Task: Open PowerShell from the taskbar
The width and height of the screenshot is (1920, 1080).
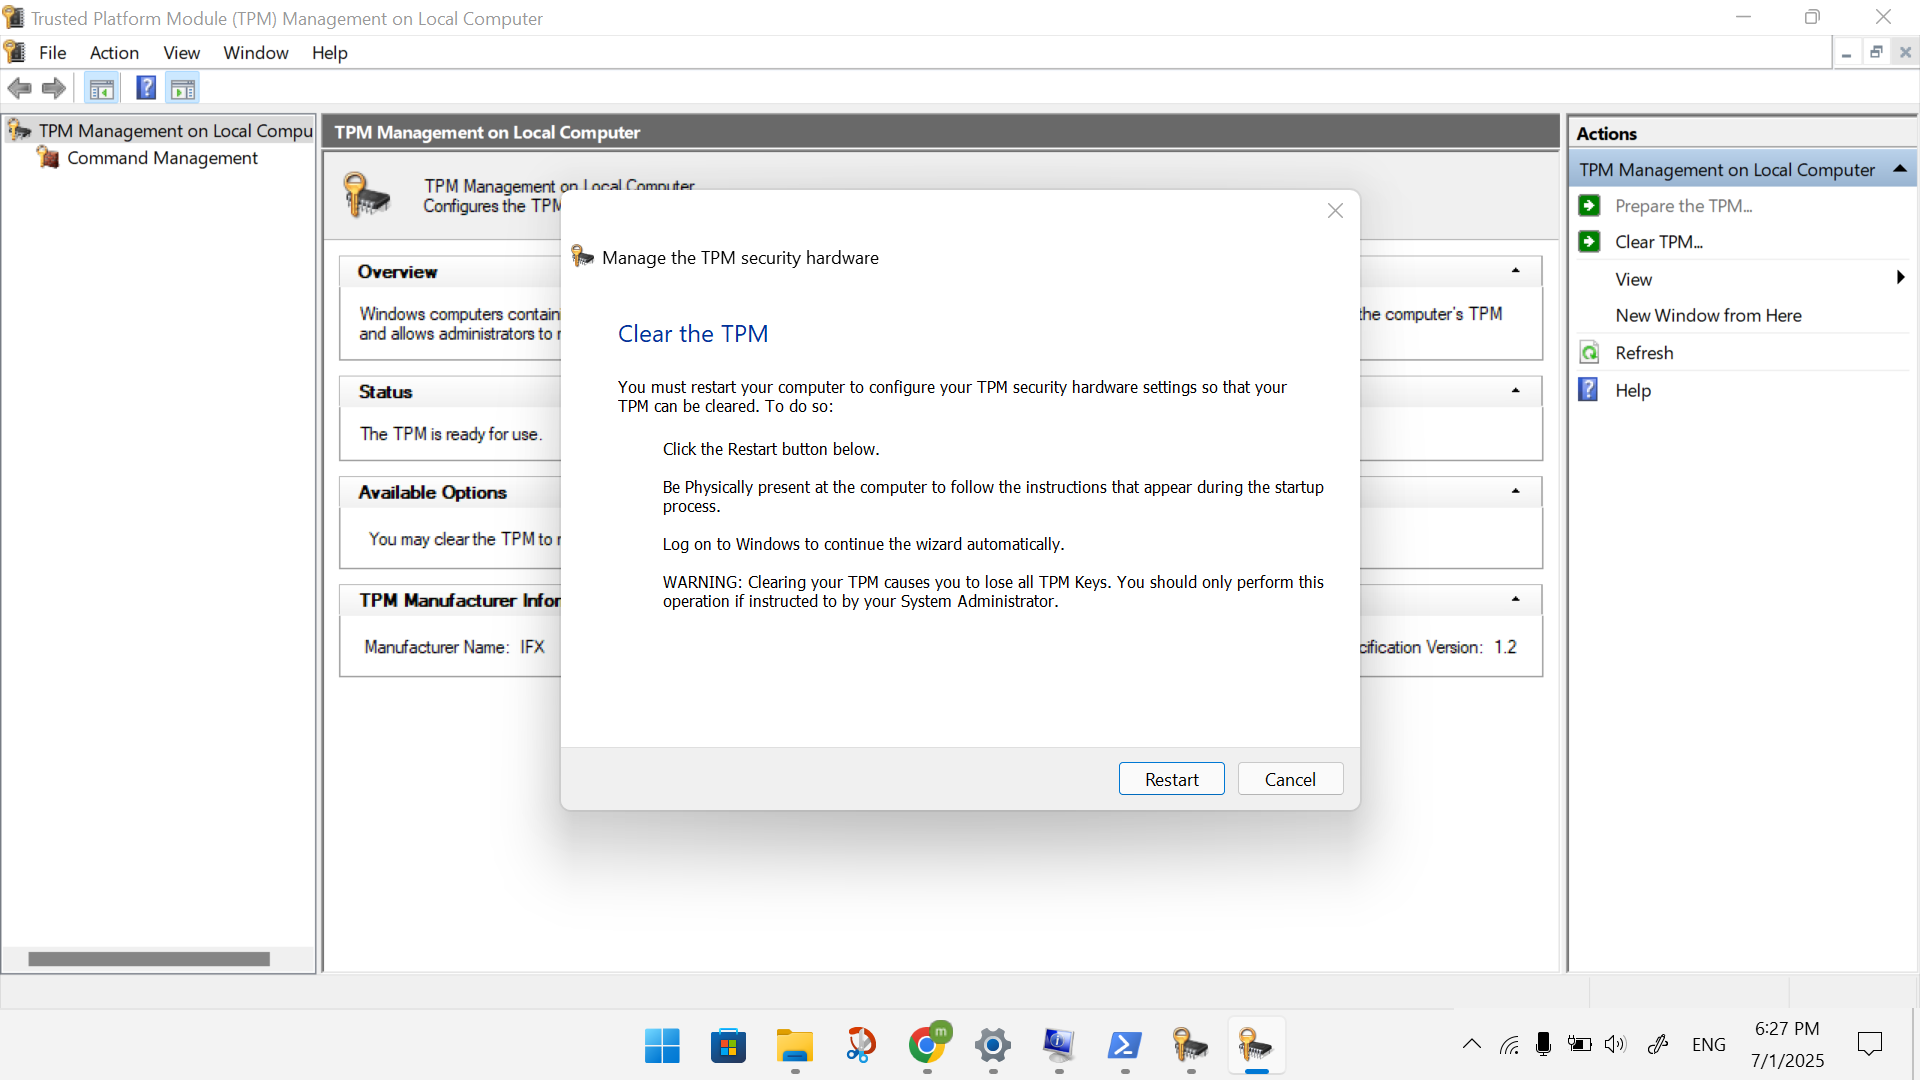Action: point(1125,1046)
